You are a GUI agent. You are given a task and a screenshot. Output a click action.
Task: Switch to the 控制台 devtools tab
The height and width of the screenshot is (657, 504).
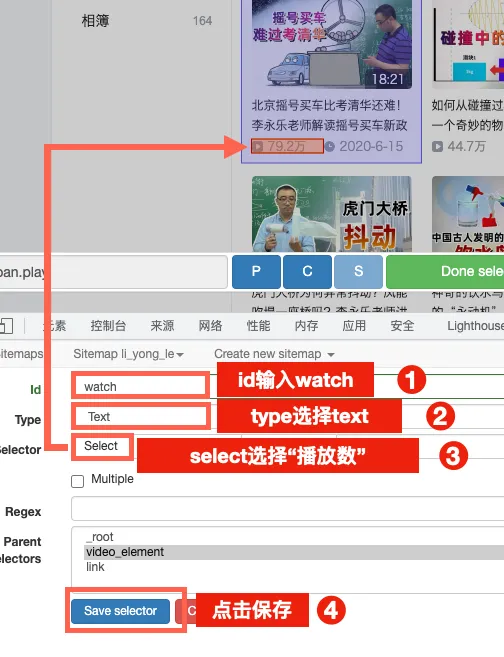click(x=108, y=326)
